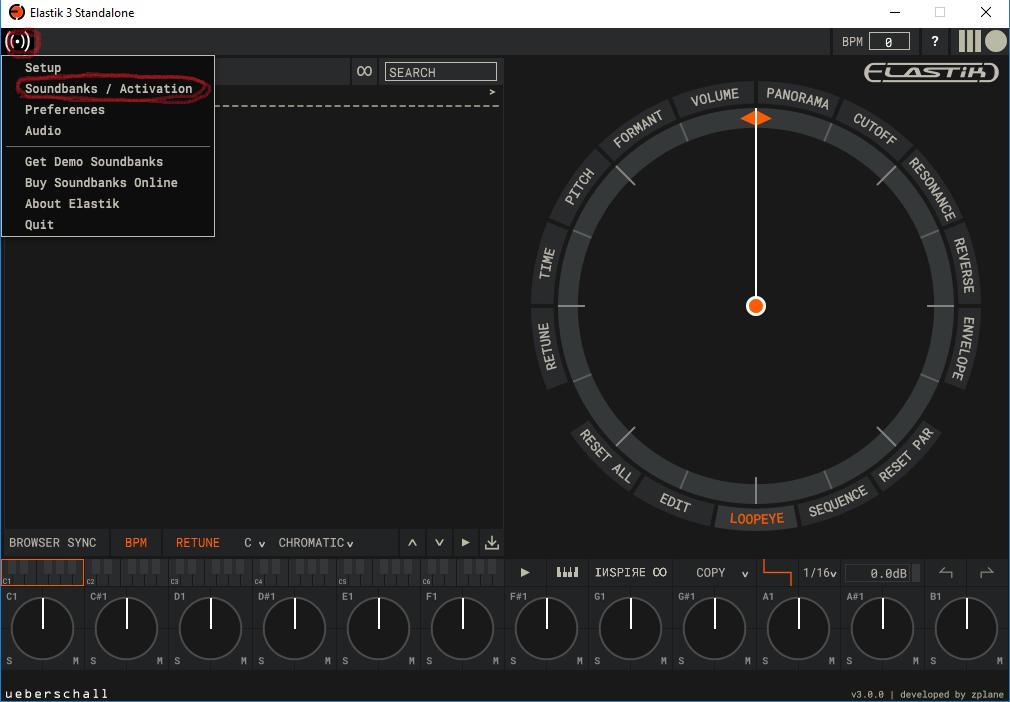Toggle BROWSER SYNC
The width and height of the screenshot is (1010, 702).
[x=53, y=543]
